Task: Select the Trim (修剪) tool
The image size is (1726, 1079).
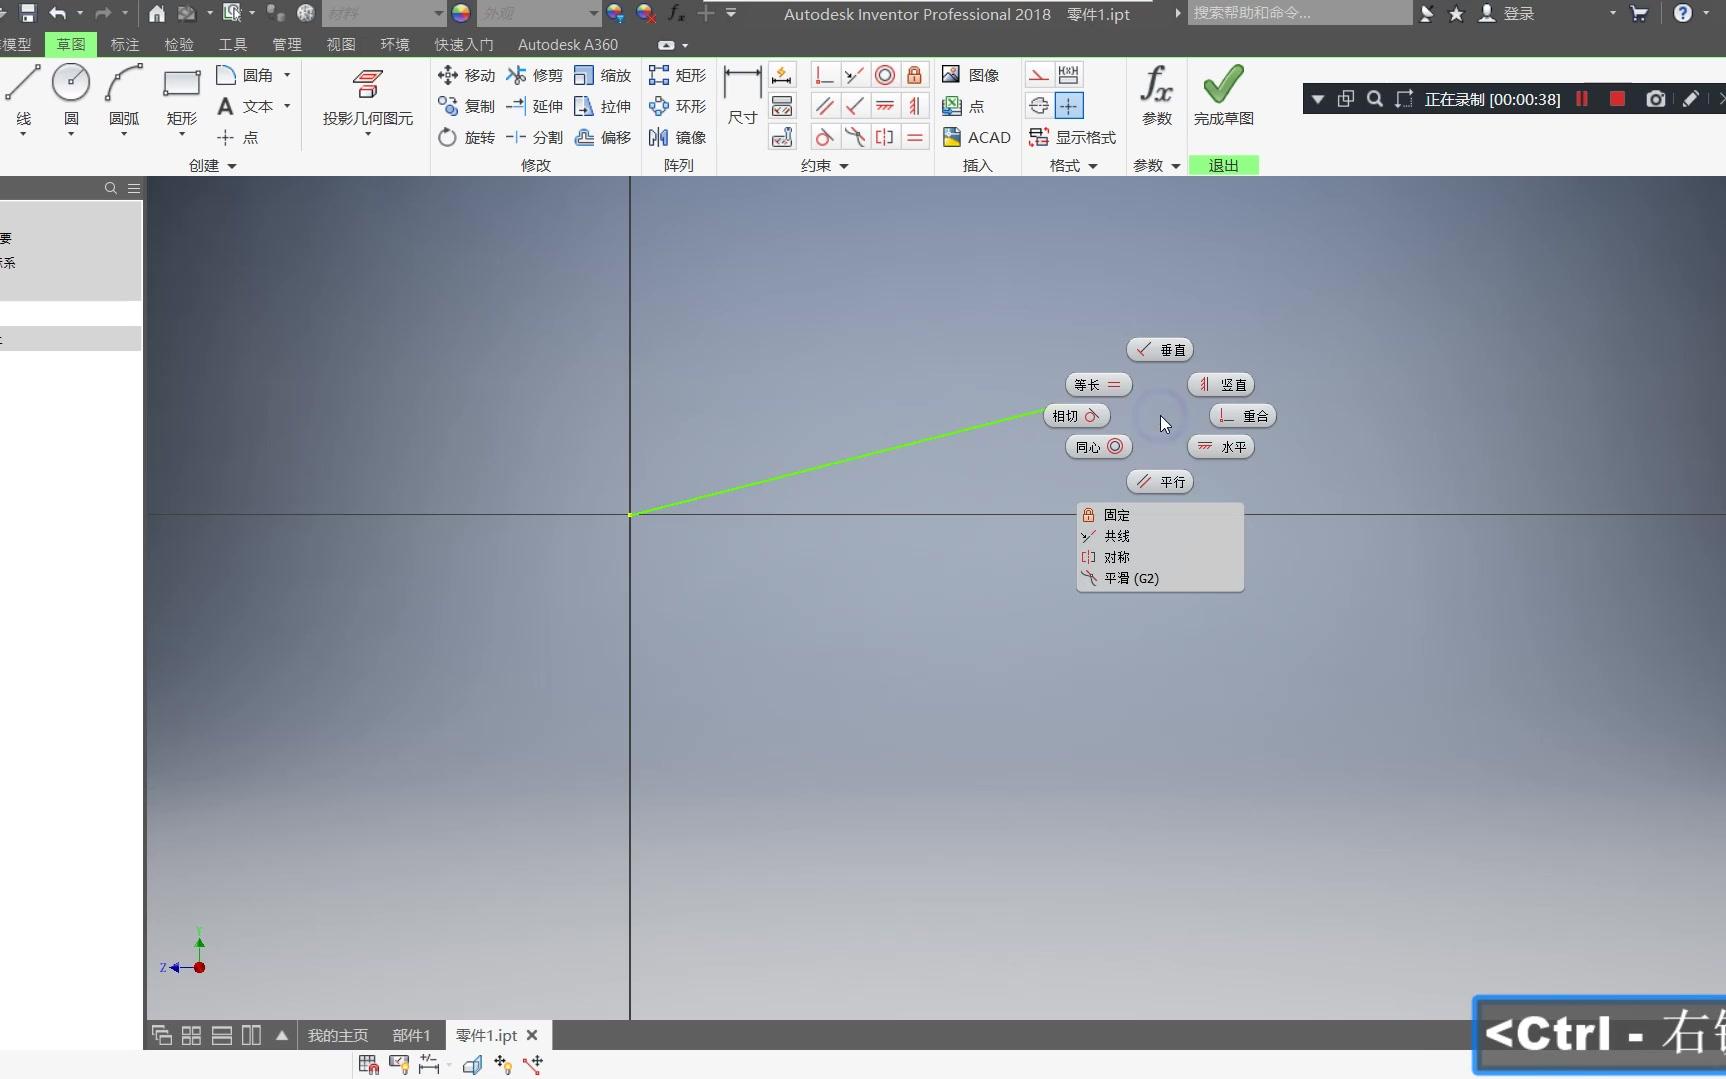Action: [534, 75]
